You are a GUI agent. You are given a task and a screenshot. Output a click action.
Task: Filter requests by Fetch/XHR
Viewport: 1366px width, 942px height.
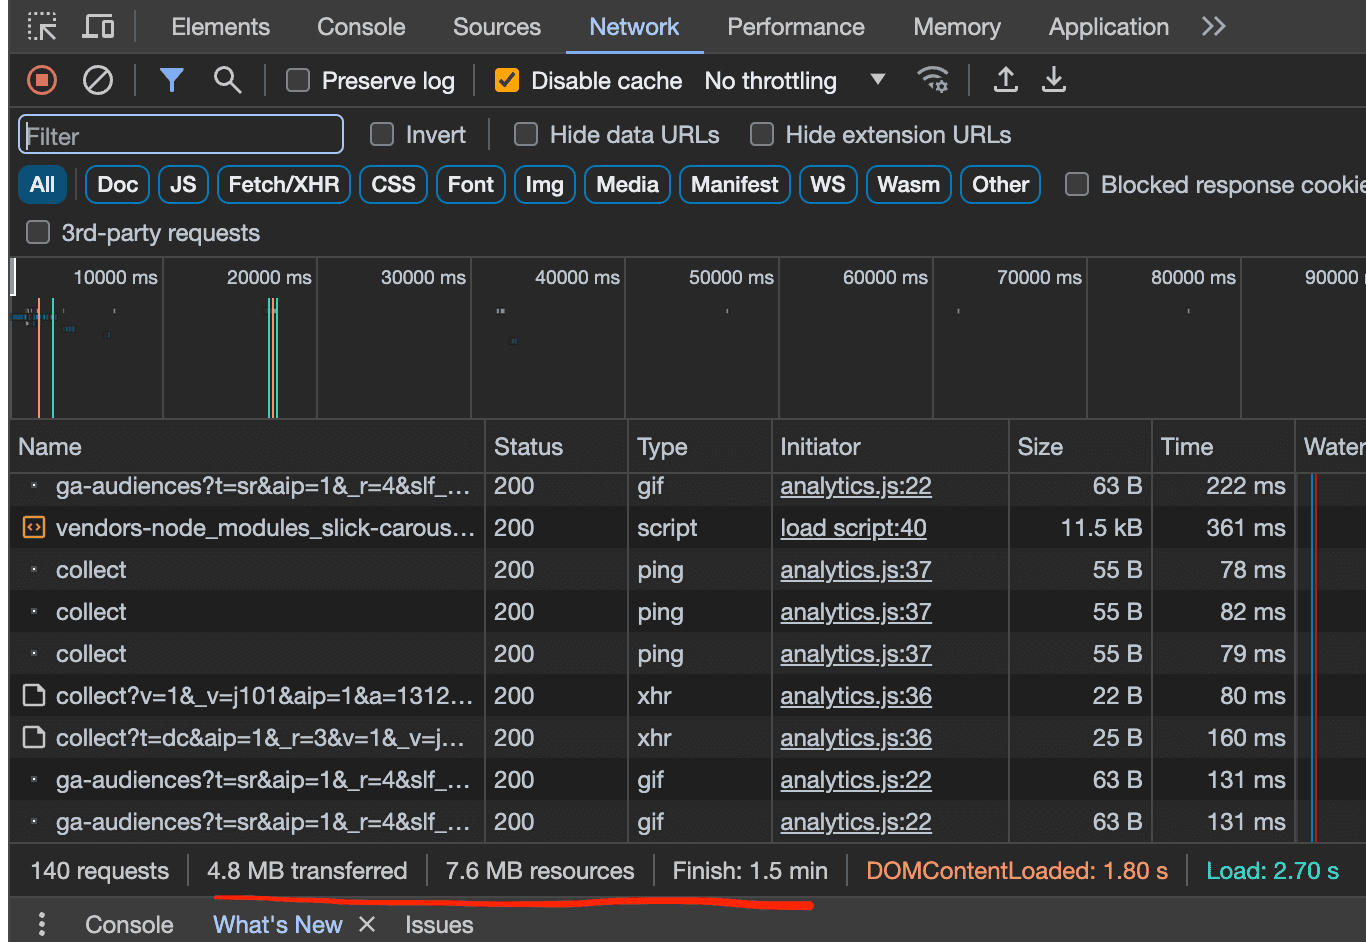(284, 184)
